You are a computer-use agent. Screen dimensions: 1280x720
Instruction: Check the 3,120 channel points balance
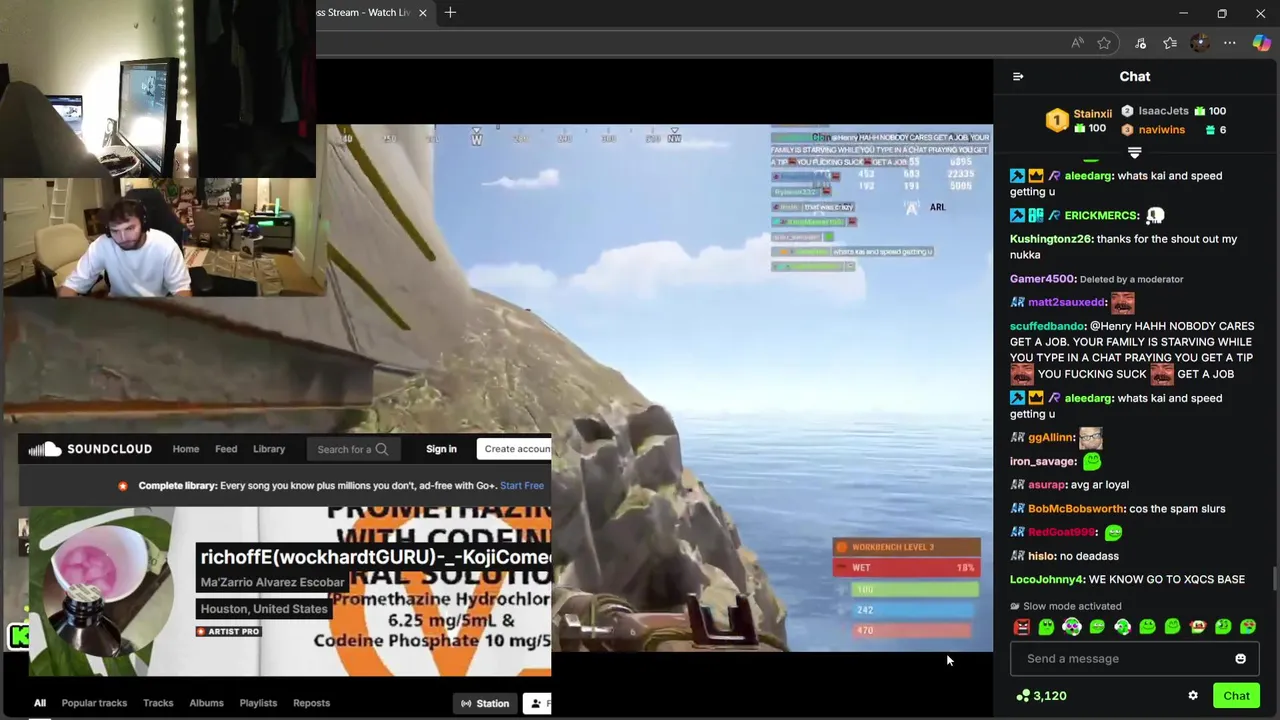point(1041,696)
